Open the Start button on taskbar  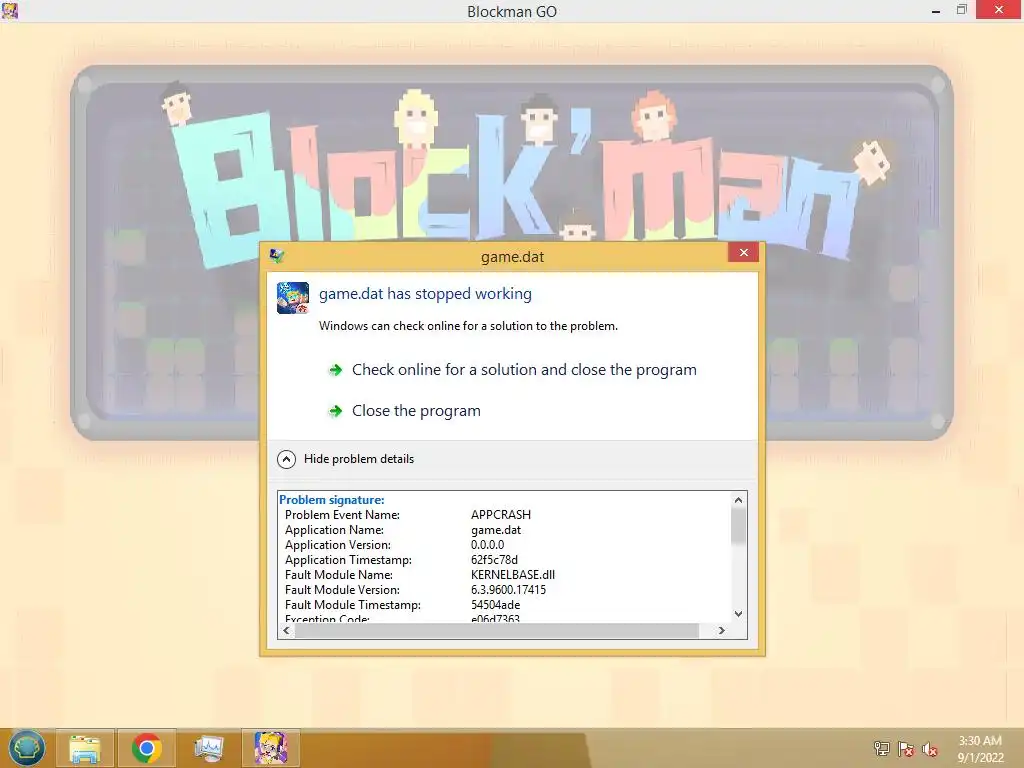click(26, 748)
